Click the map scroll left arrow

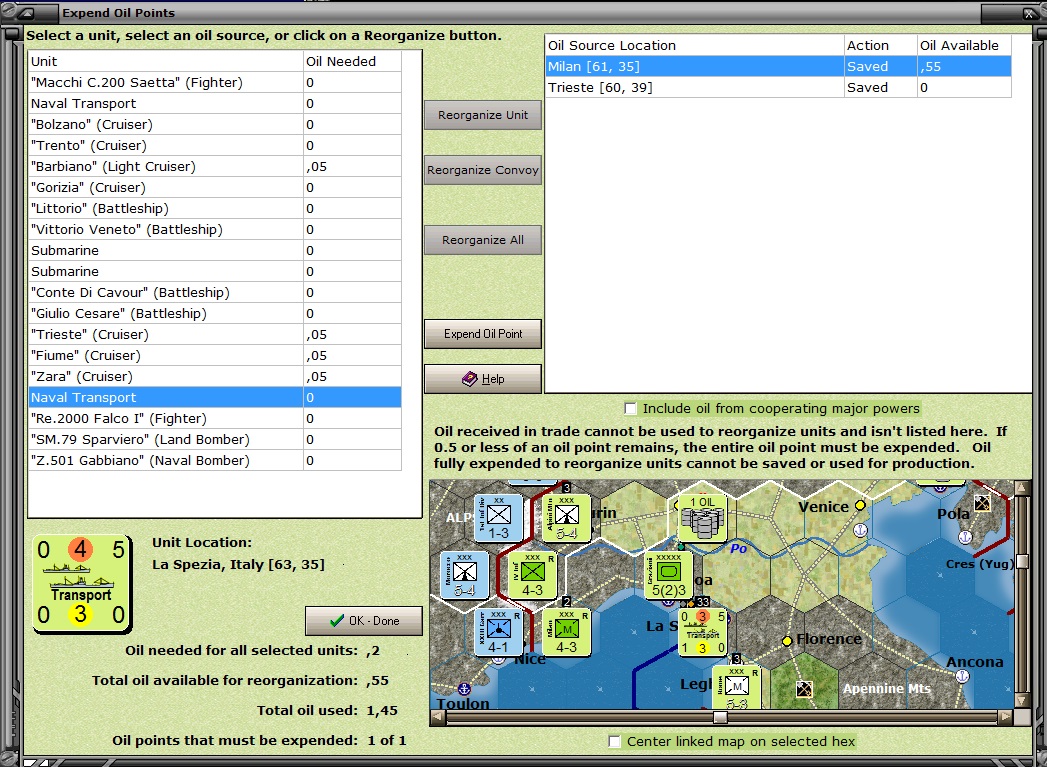(x=438, y=718)
